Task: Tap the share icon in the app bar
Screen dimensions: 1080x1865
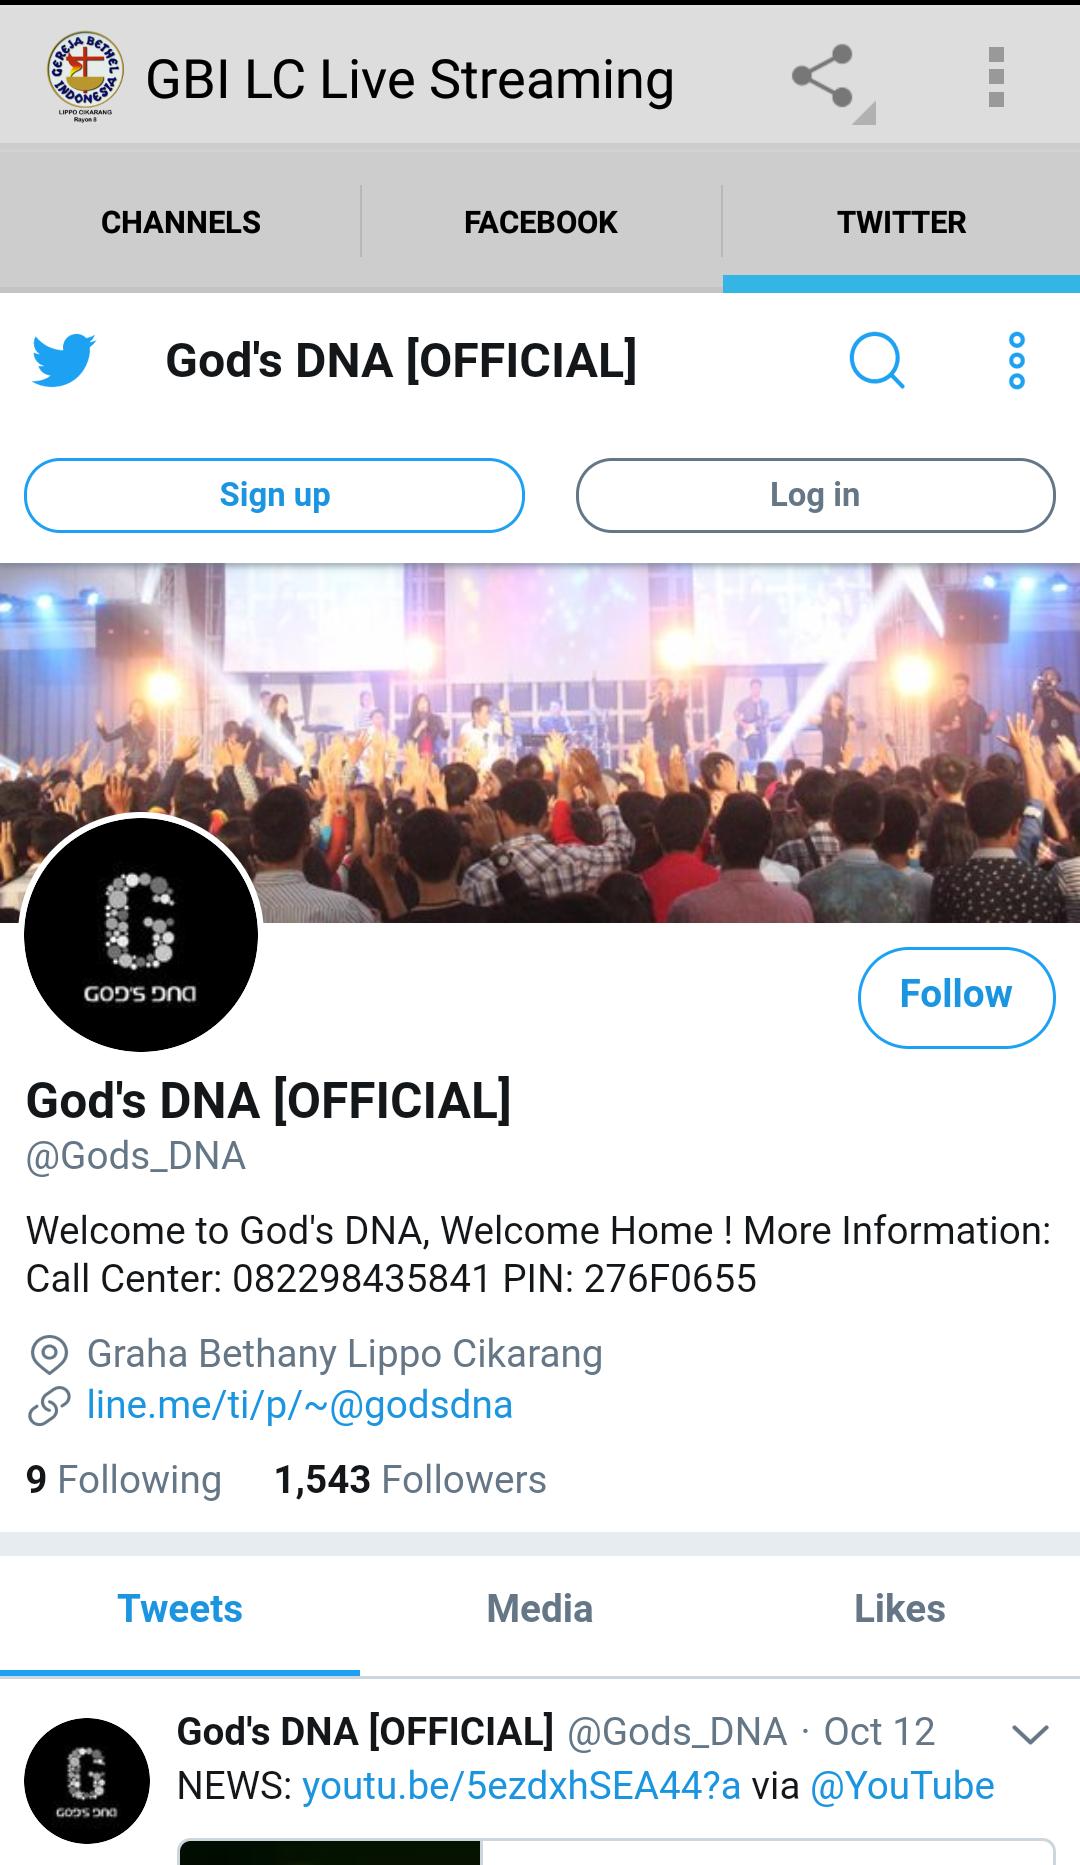Action: (823, 77)
